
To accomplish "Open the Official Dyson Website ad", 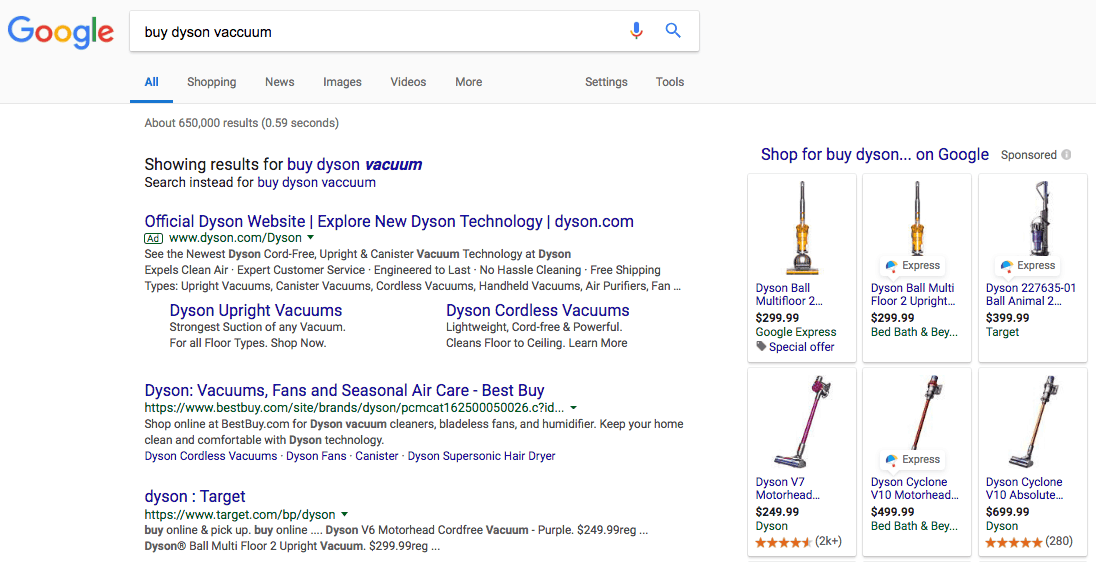I will click(x=389, y=222).
